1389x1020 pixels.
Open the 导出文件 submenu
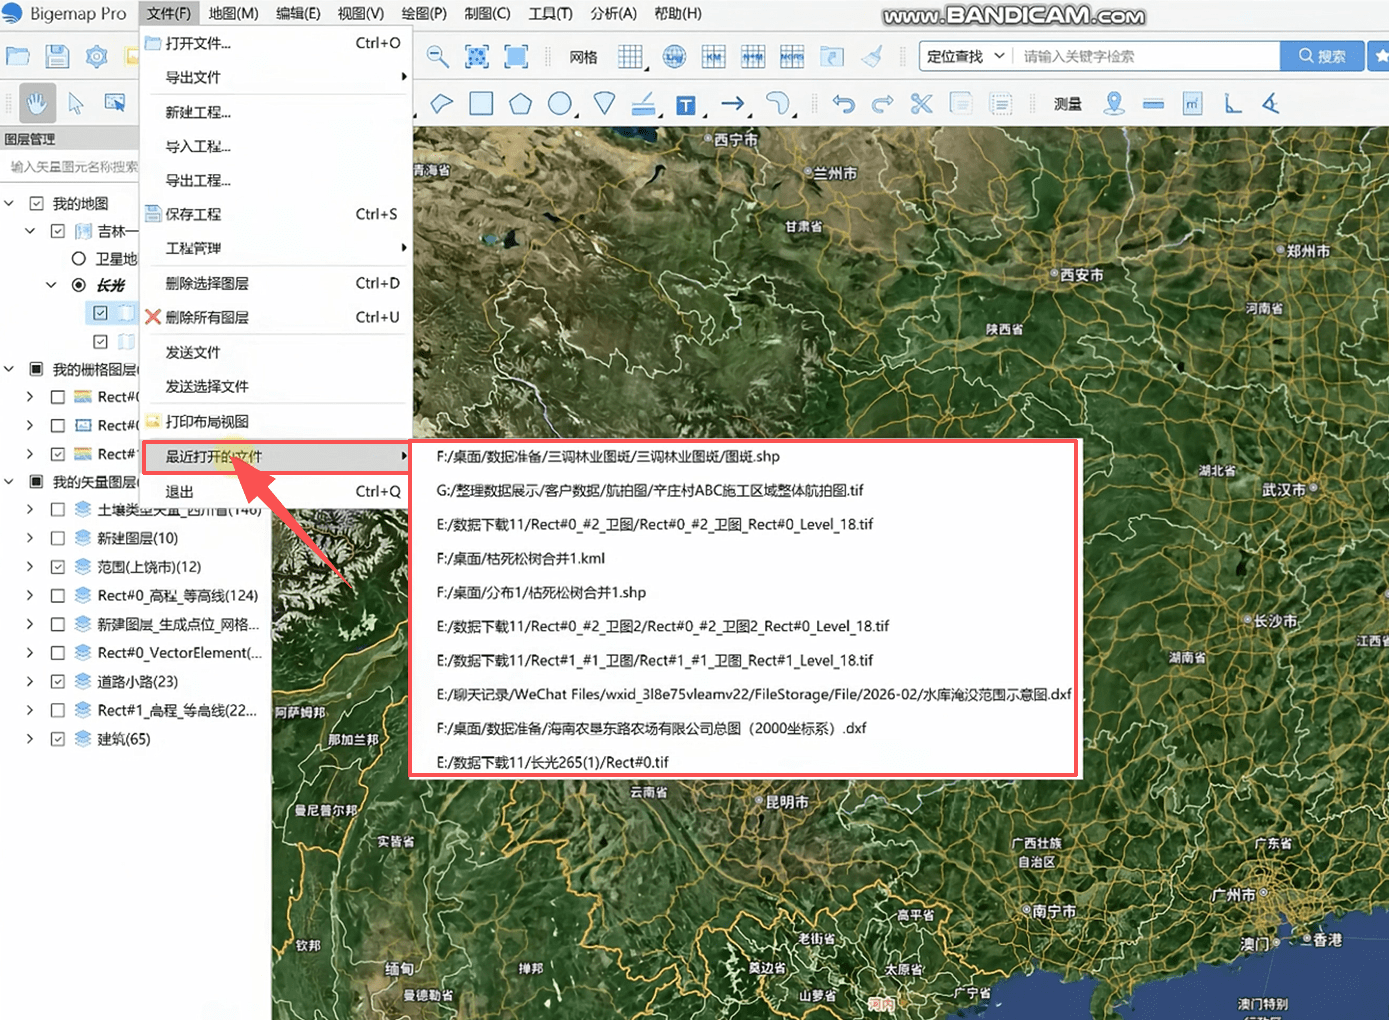(x=276, y=77)
